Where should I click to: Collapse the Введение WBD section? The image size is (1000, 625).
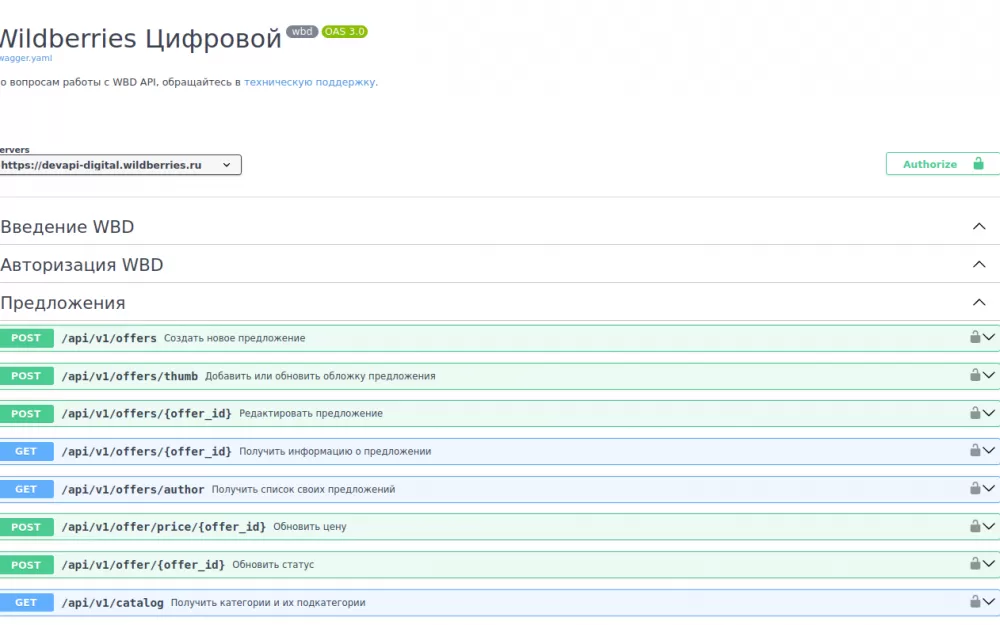[x=979, y=227]
